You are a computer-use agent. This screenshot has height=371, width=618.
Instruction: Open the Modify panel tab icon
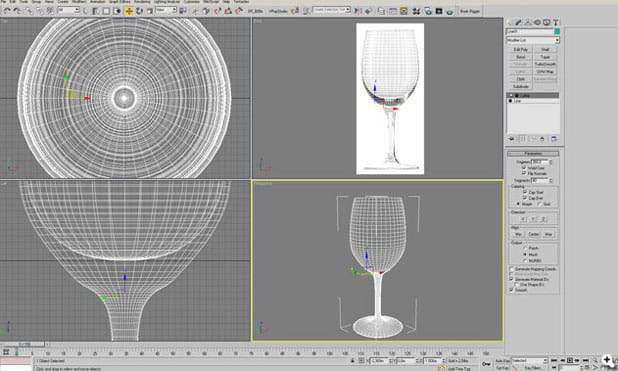pyautogui.click(x=519, y=22)
